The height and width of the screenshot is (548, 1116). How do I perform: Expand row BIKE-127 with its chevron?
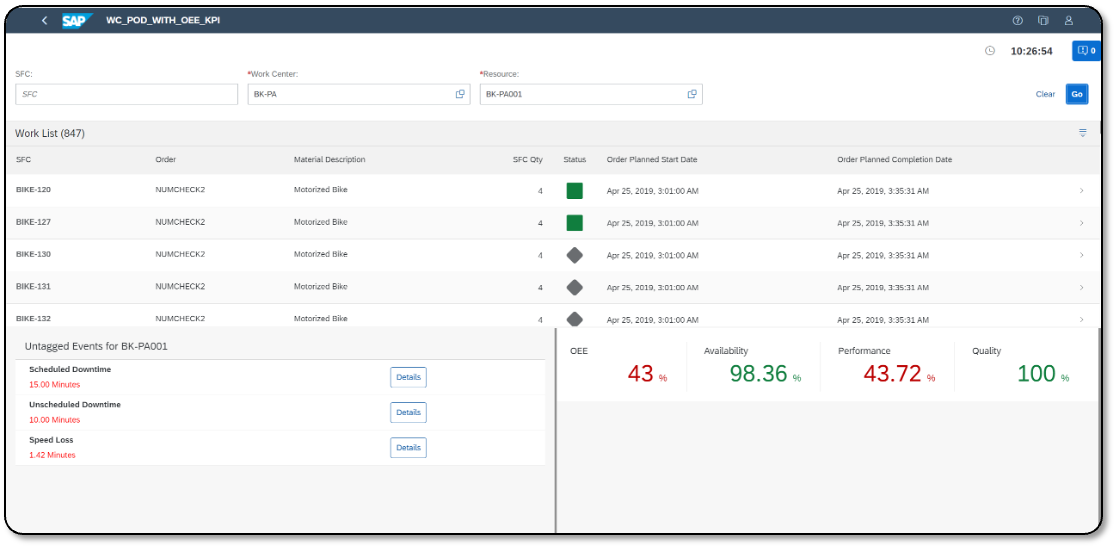click(x=1081, y=222)
